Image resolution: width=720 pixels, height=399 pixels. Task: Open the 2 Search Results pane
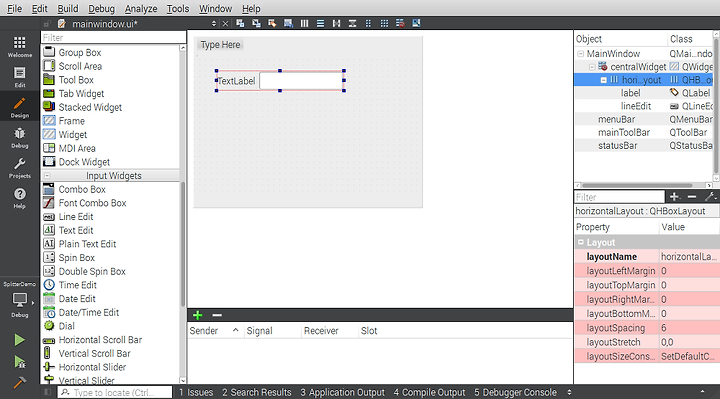pos(257,393)
